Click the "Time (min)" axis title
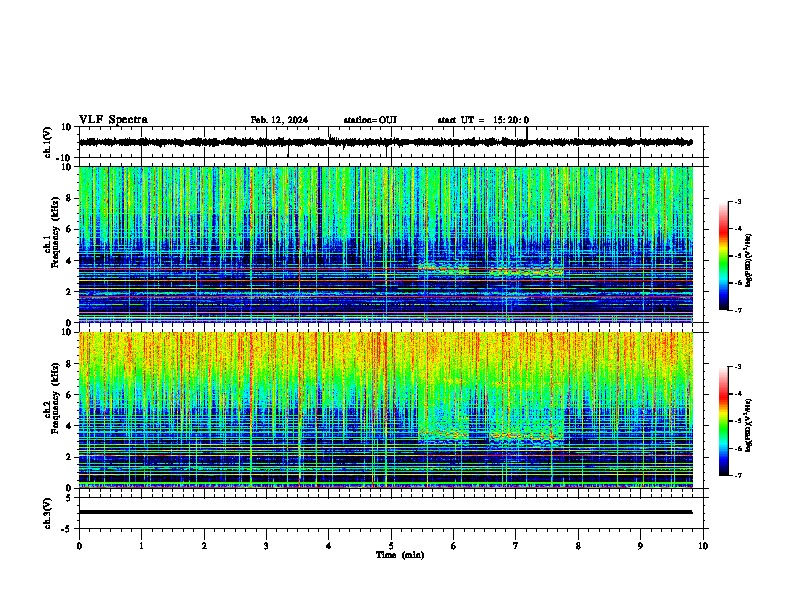The image size is (792, 612). pyautogui.click(x=400, y=555)
